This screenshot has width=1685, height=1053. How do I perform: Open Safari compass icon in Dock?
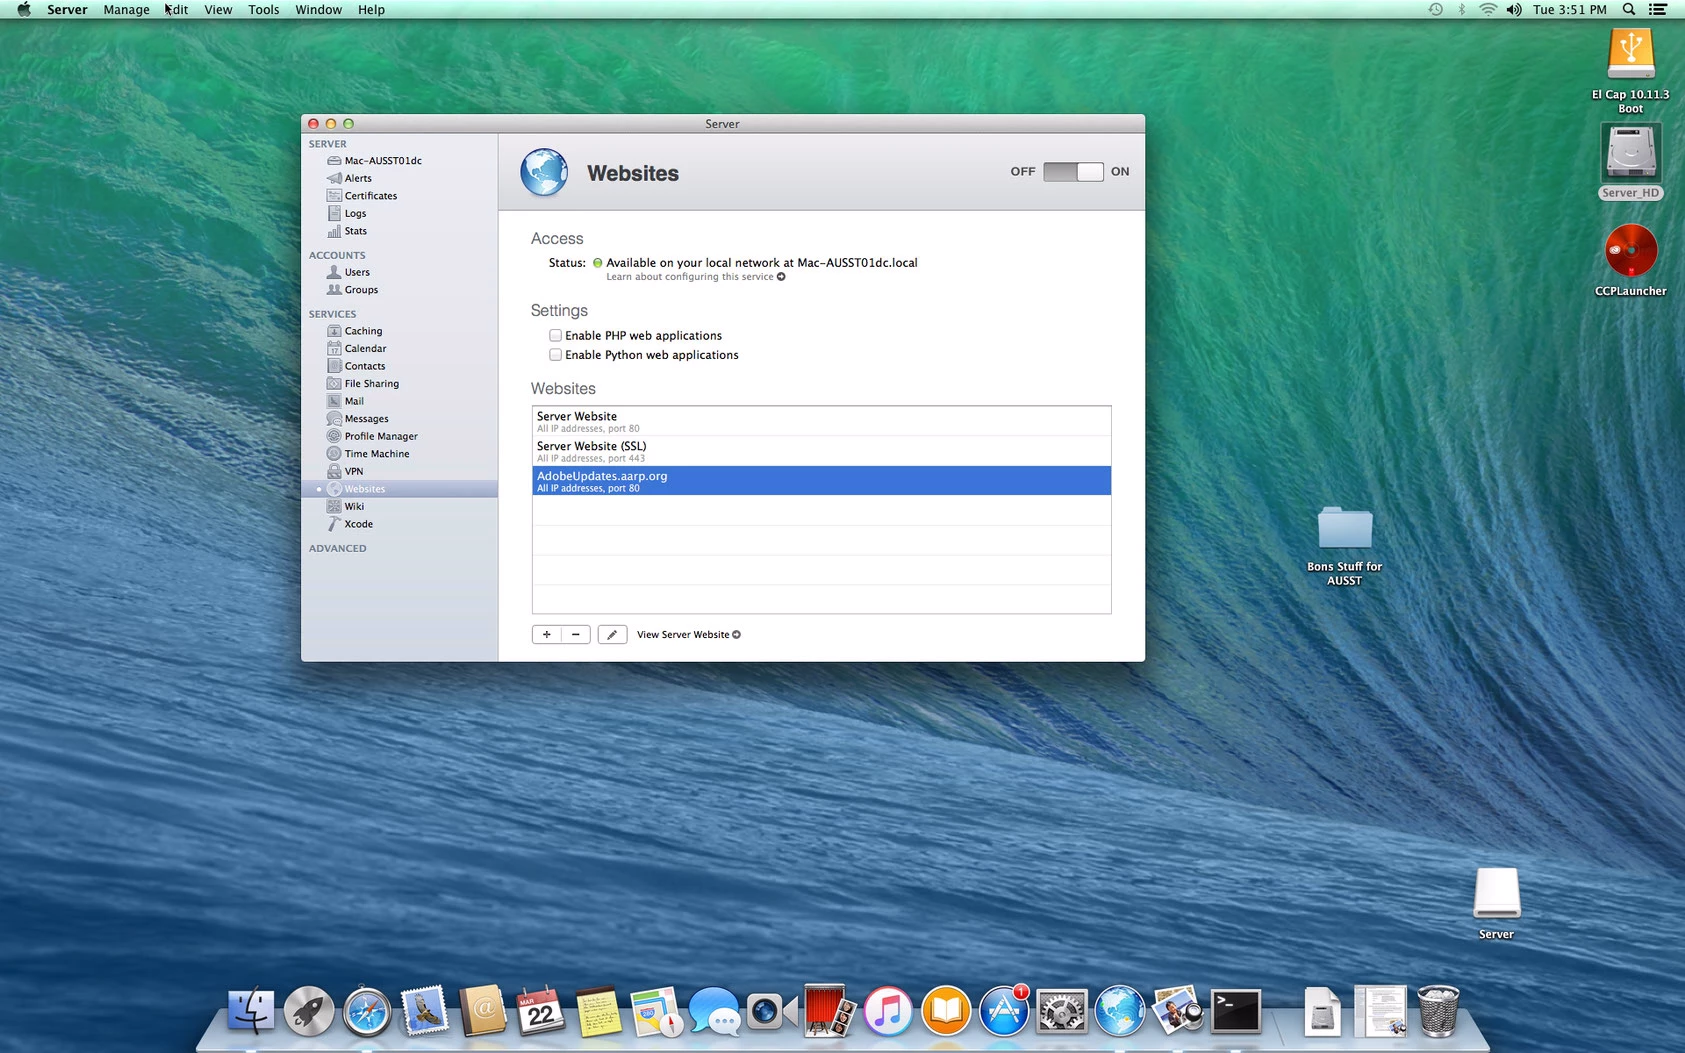(367, 1011)
